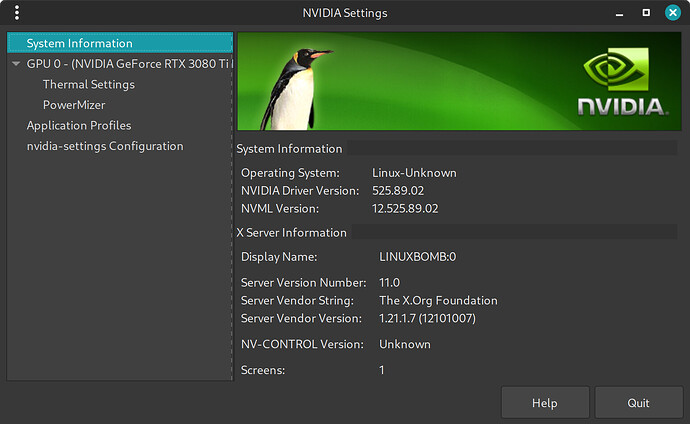Image resolution: width=690 pixels, height=424 pixels.
Task: Click operating system value Linux-Unknown
Action: [414, 173]
